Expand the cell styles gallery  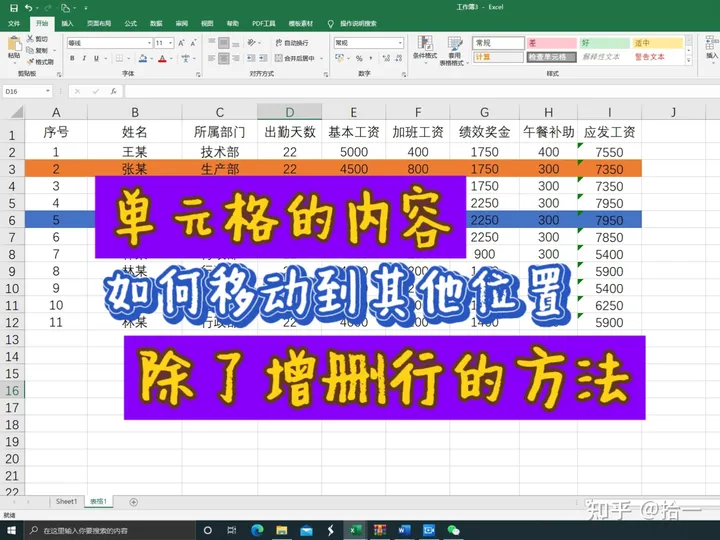[x=688, y=60]
